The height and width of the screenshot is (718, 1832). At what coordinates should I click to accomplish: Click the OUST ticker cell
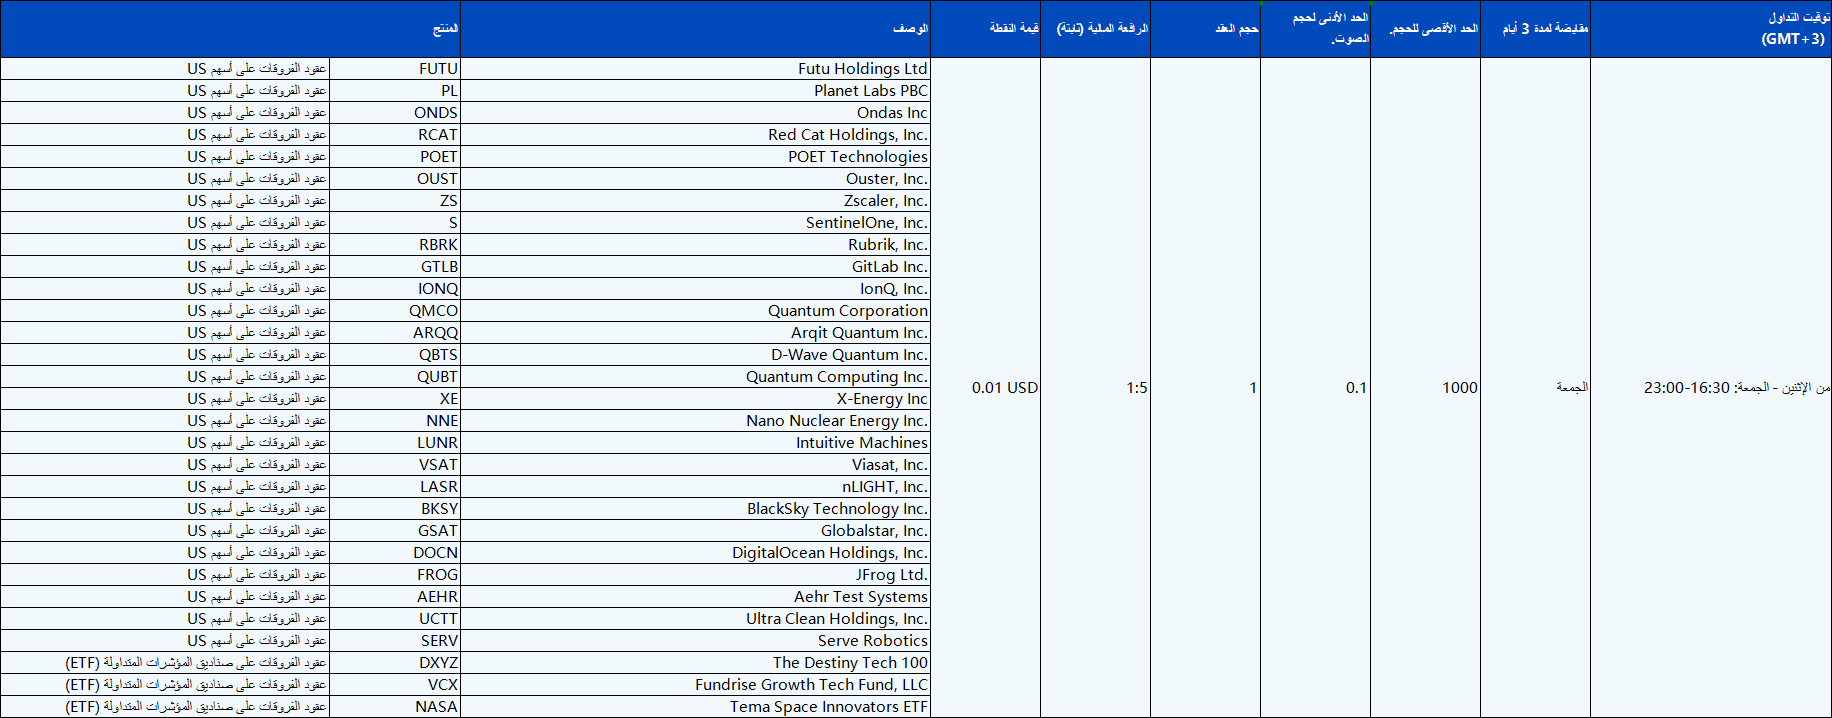point(395,179)
